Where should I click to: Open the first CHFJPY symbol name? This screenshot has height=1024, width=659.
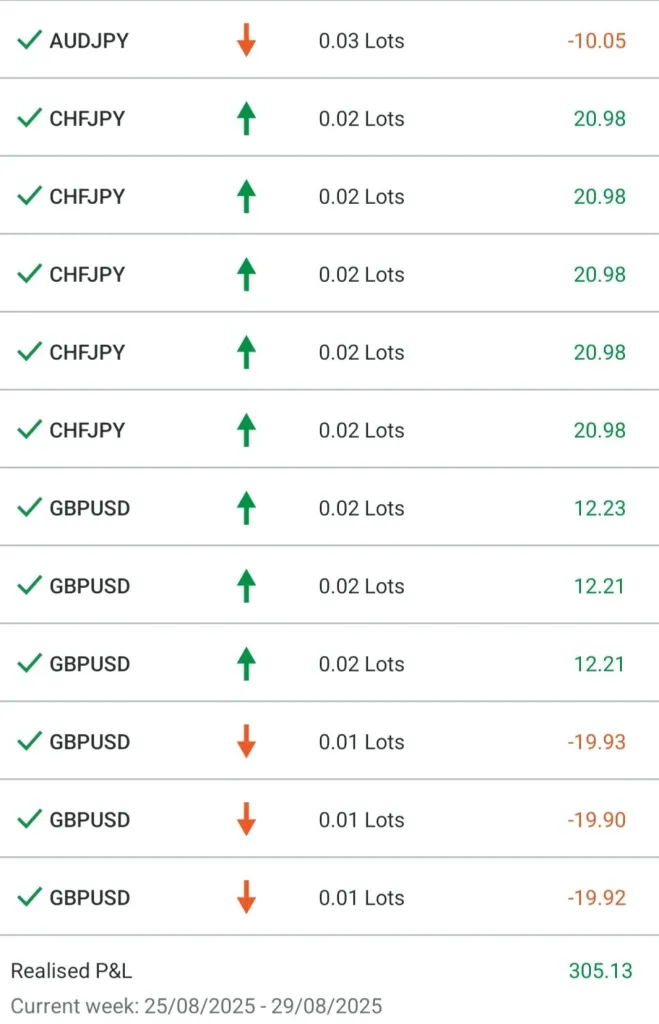[x=87, y=119]
